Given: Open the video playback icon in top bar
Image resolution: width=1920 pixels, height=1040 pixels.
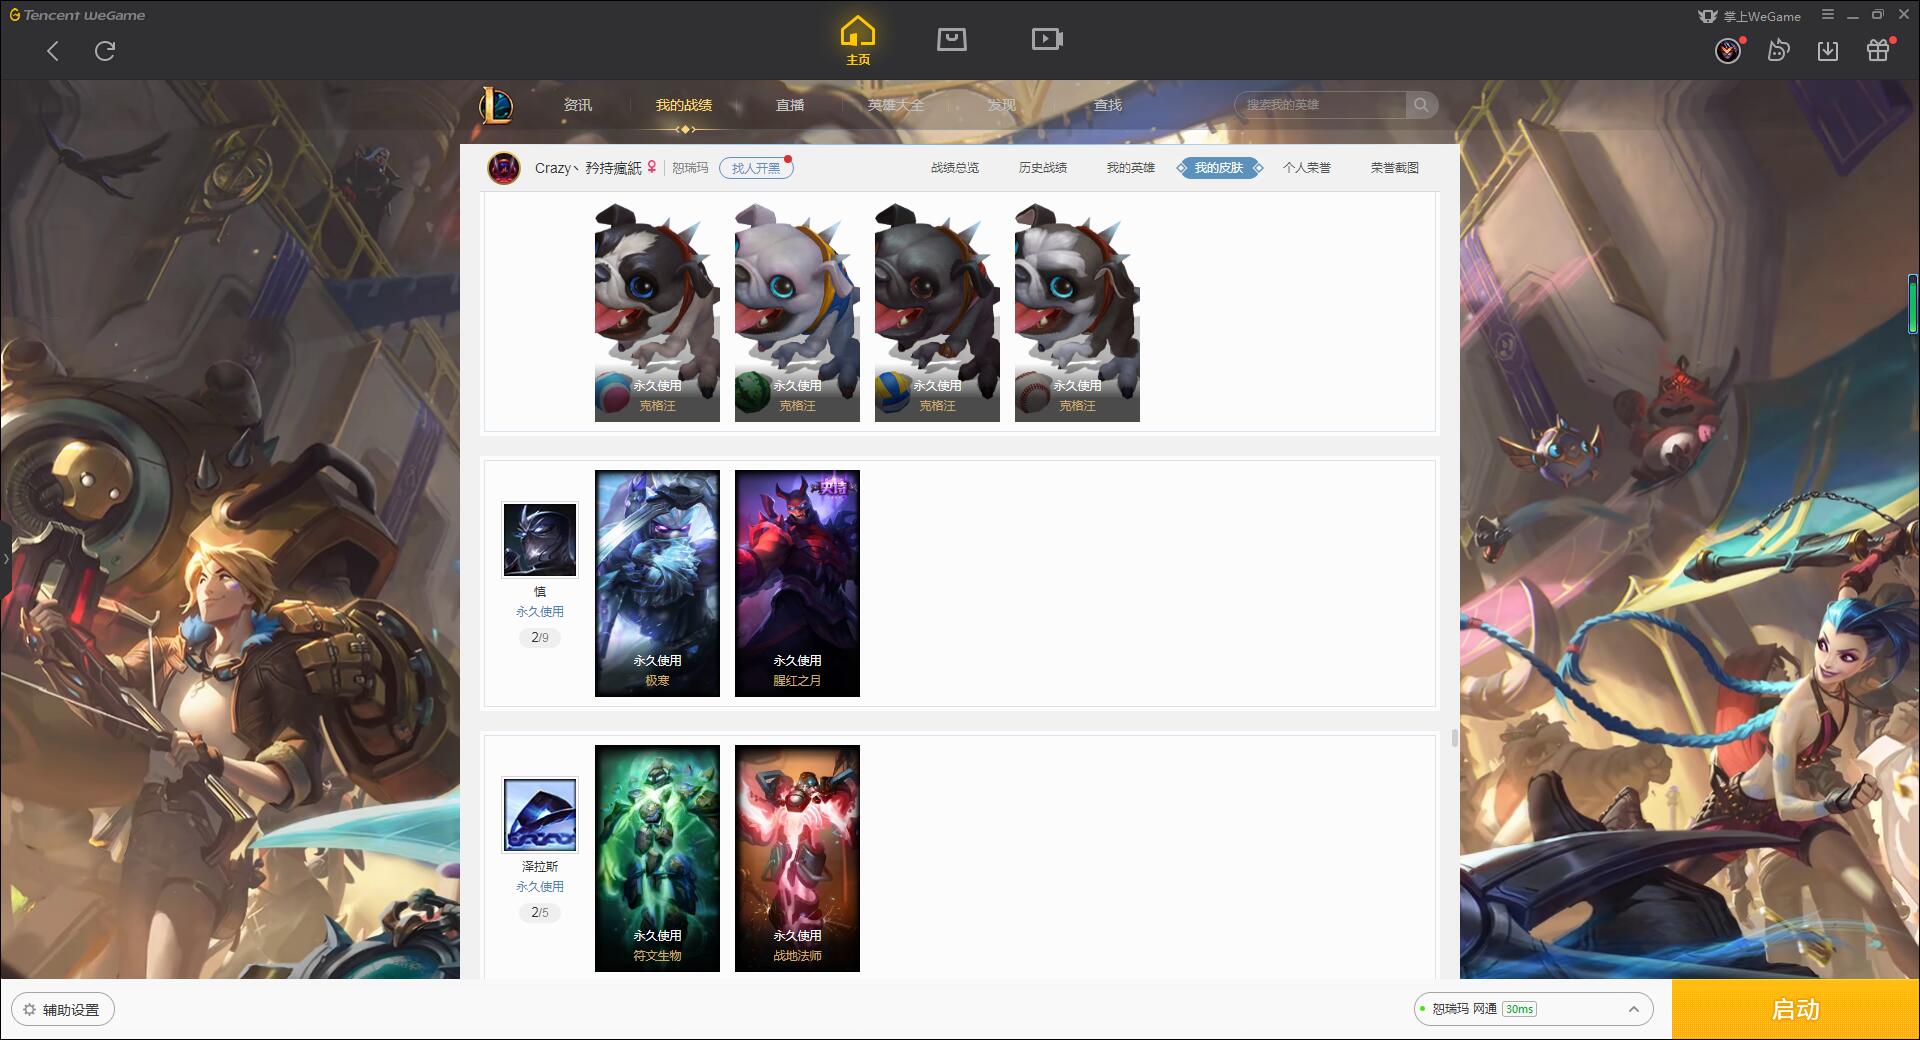Looking at the screenshot, I should pyautogui.click(x=1047, y=39).
